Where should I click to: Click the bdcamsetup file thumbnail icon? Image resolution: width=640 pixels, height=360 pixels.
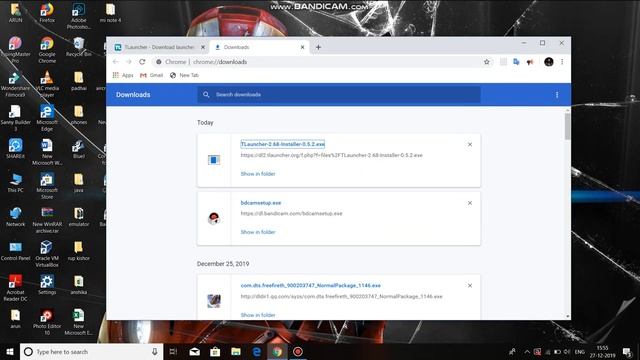pyautogui.click(x=214, y=218)
